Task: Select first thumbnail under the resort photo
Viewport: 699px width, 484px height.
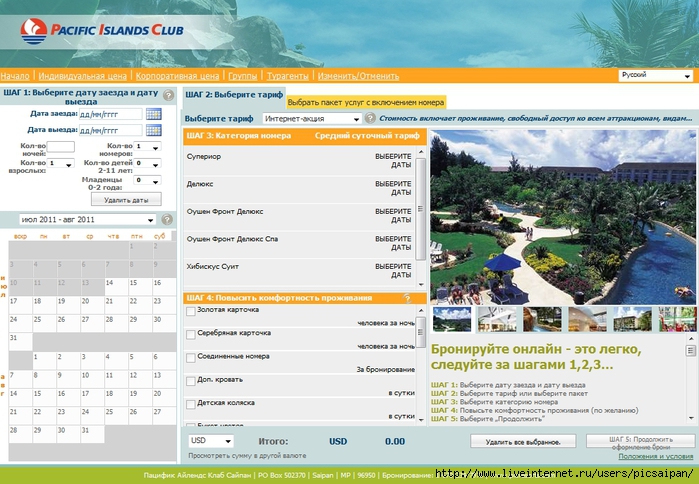Action: [x=452, y=318]
